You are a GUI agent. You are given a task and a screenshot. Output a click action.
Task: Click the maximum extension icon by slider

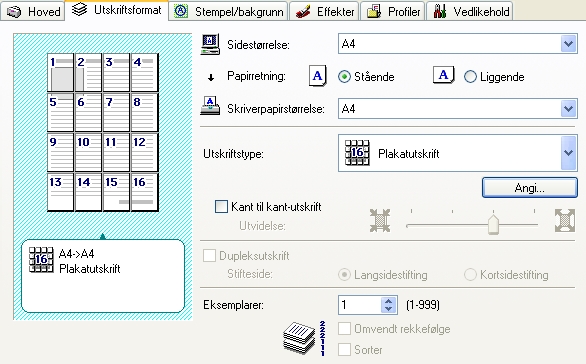click(565, 220)
